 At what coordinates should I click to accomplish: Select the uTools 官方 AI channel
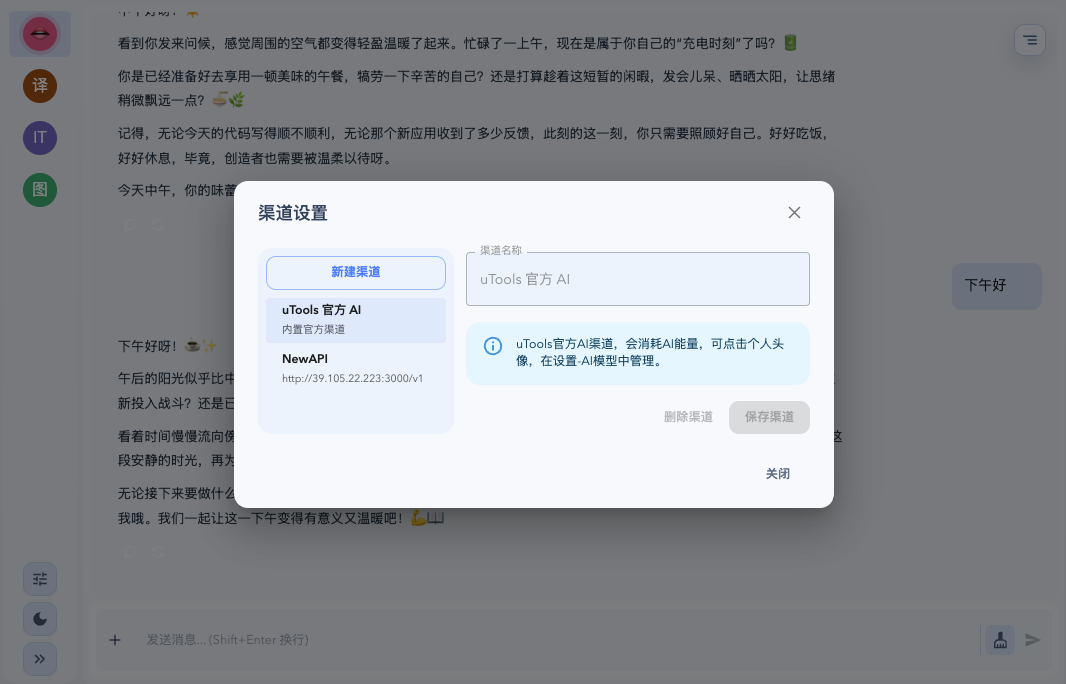(355, 319)
